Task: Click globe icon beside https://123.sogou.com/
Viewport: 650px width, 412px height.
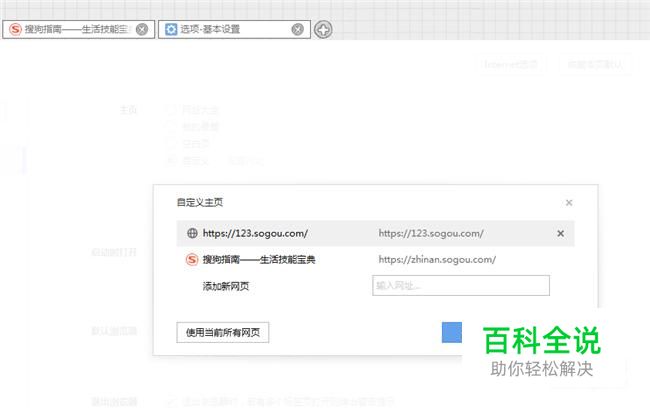Action: 192,233
